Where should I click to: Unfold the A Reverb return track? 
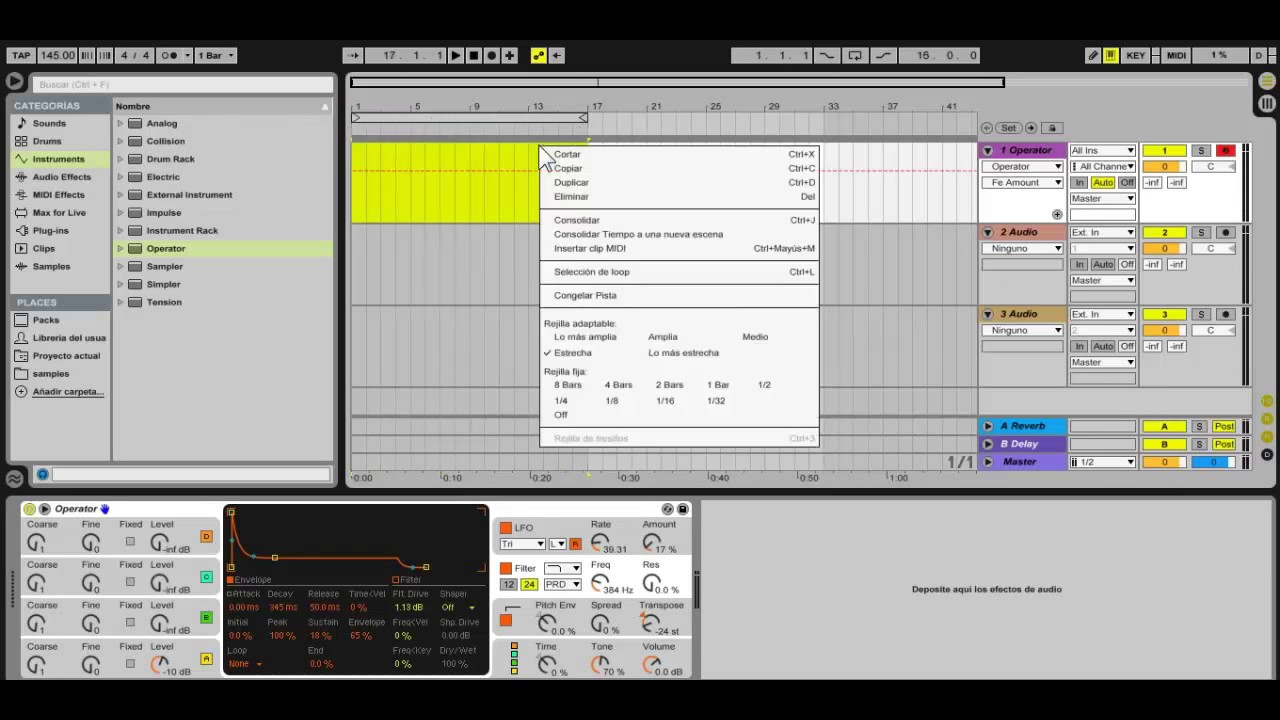988,426
